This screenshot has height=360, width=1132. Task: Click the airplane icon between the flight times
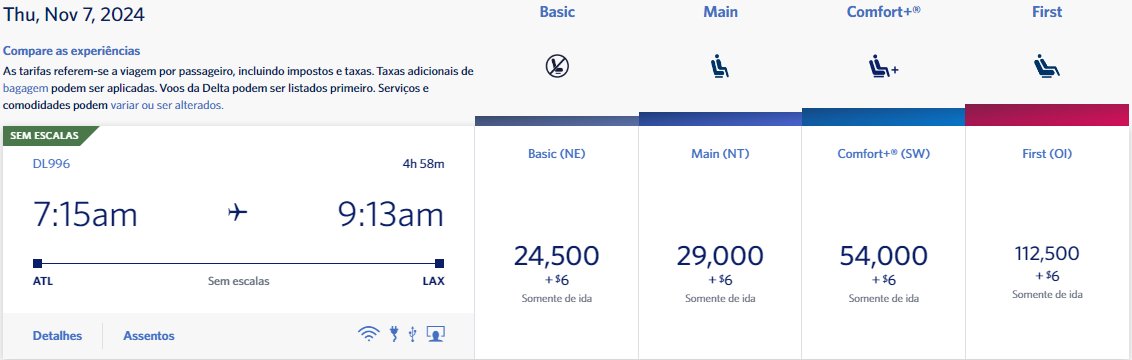[238, 213]
